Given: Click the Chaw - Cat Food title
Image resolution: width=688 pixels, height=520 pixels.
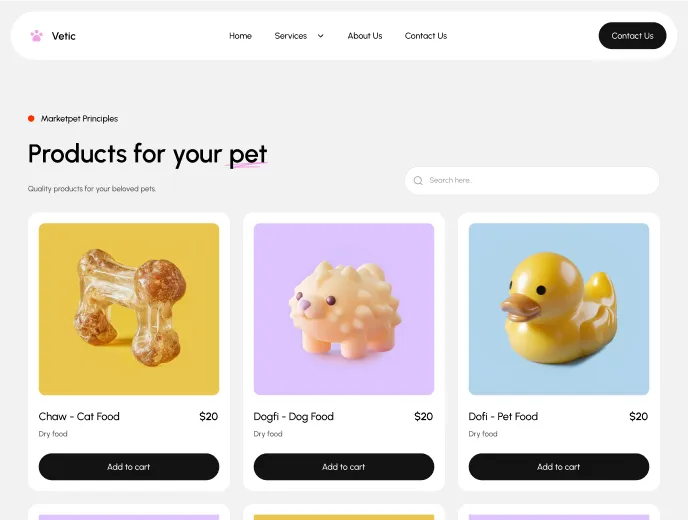Looking at the screenshot, I should click(79, 416).
